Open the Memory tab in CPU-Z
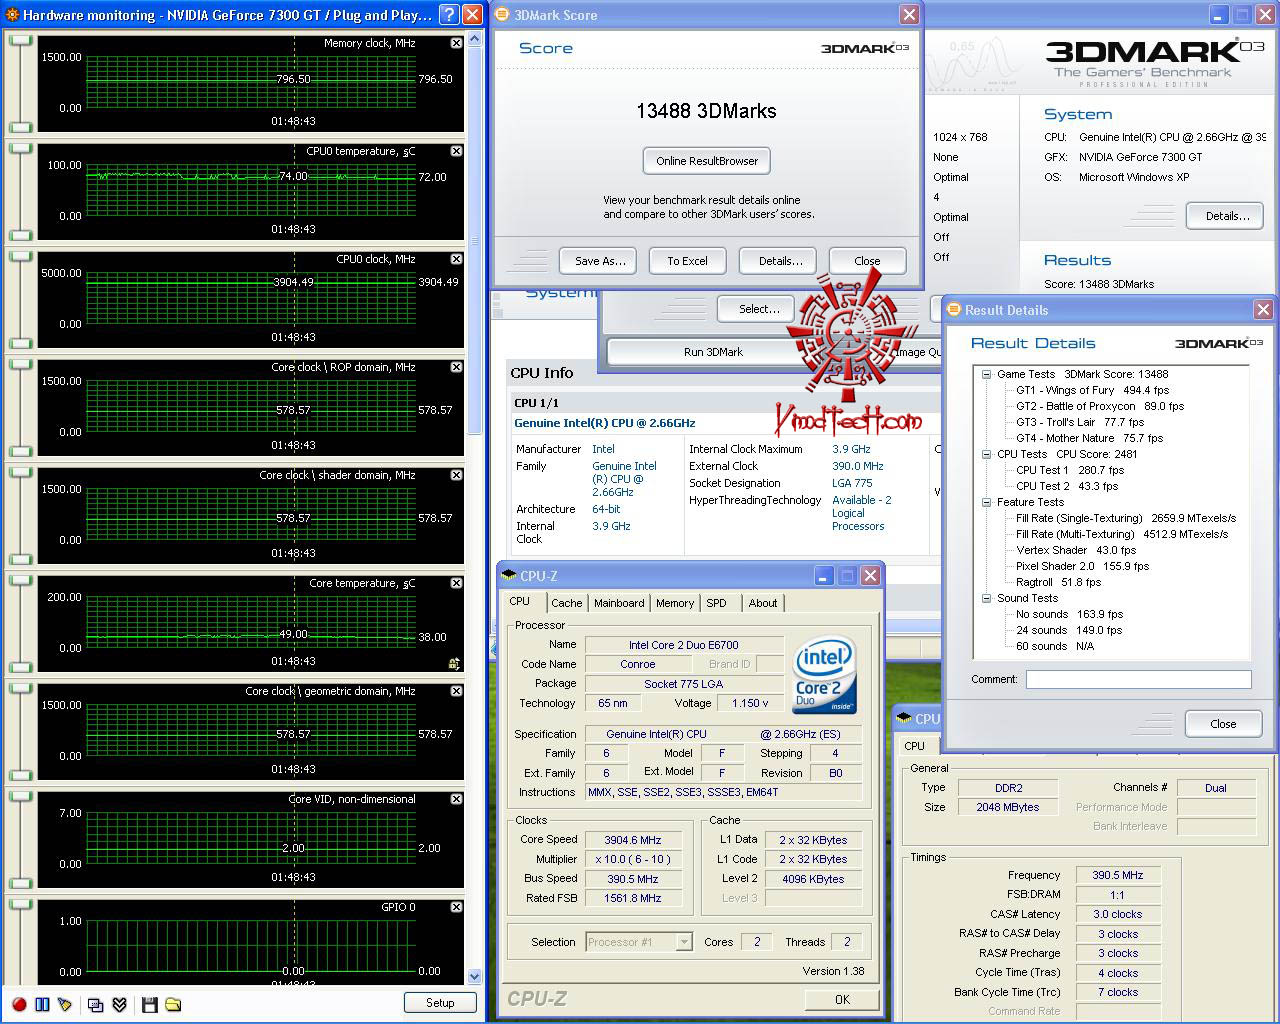 (675, 603)
